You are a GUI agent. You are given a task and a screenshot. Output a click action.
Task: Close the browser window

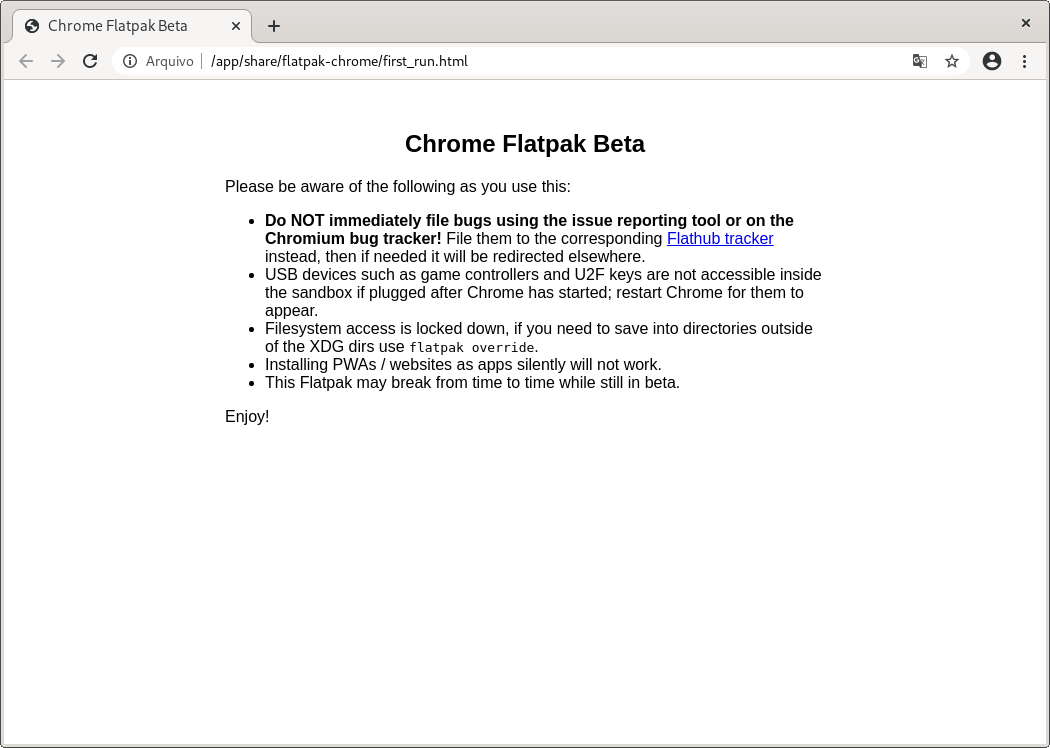1025,23
